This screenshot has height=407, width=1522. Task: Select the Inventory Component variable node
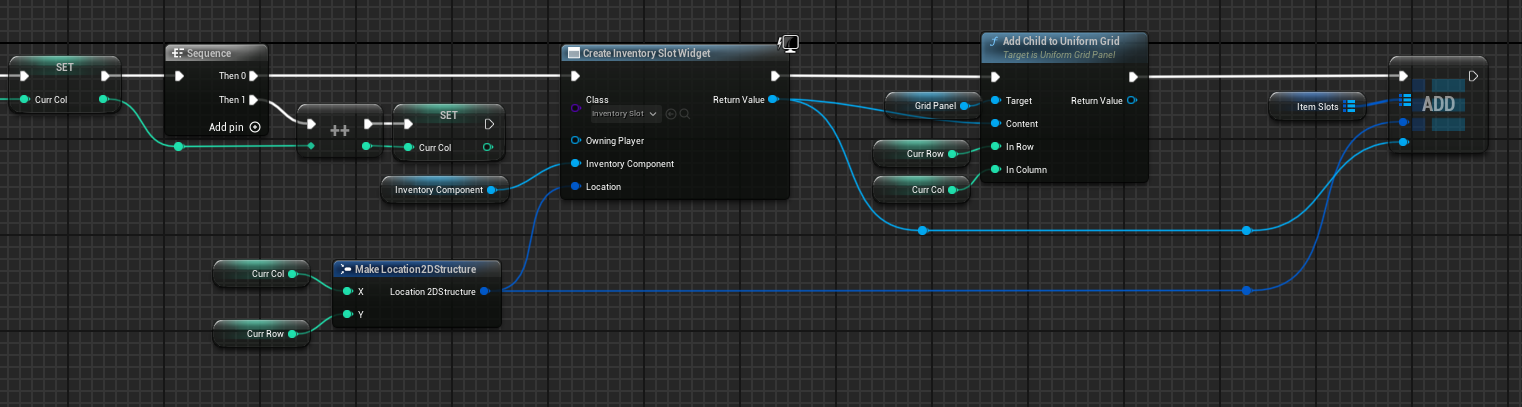point(445,189)
